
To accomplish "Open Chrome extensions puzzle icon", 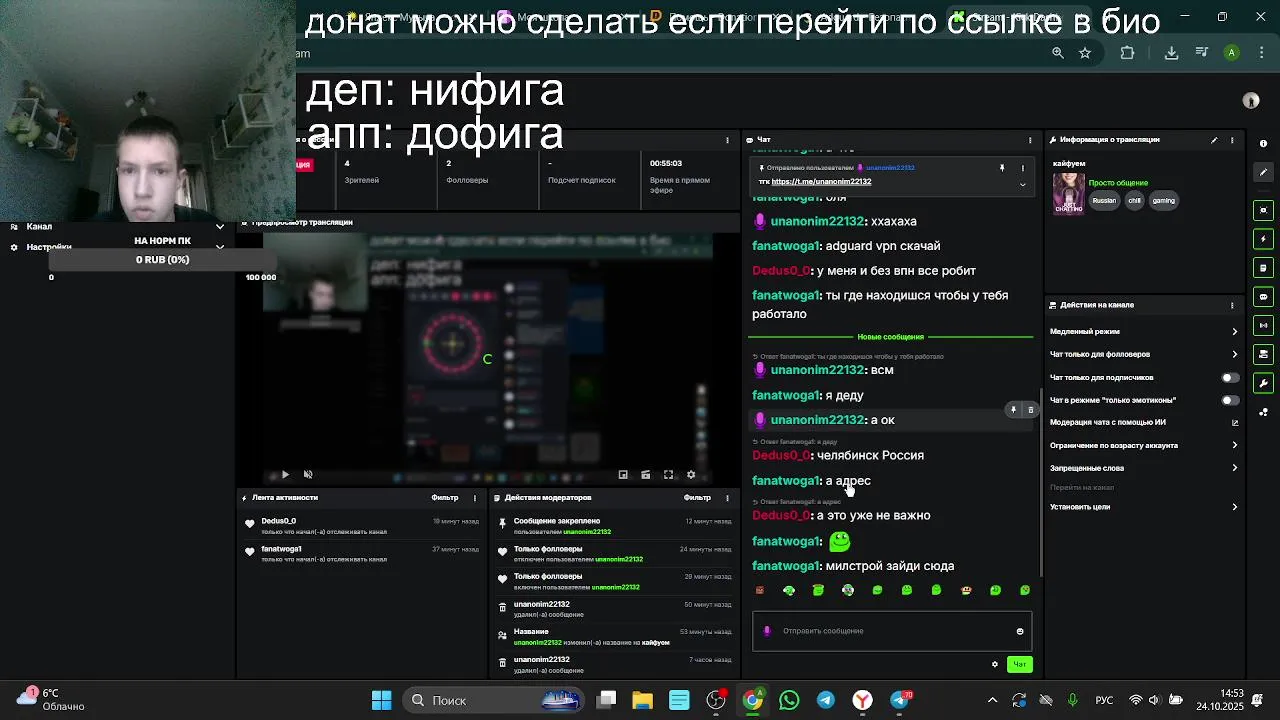I will point(1127,53).
